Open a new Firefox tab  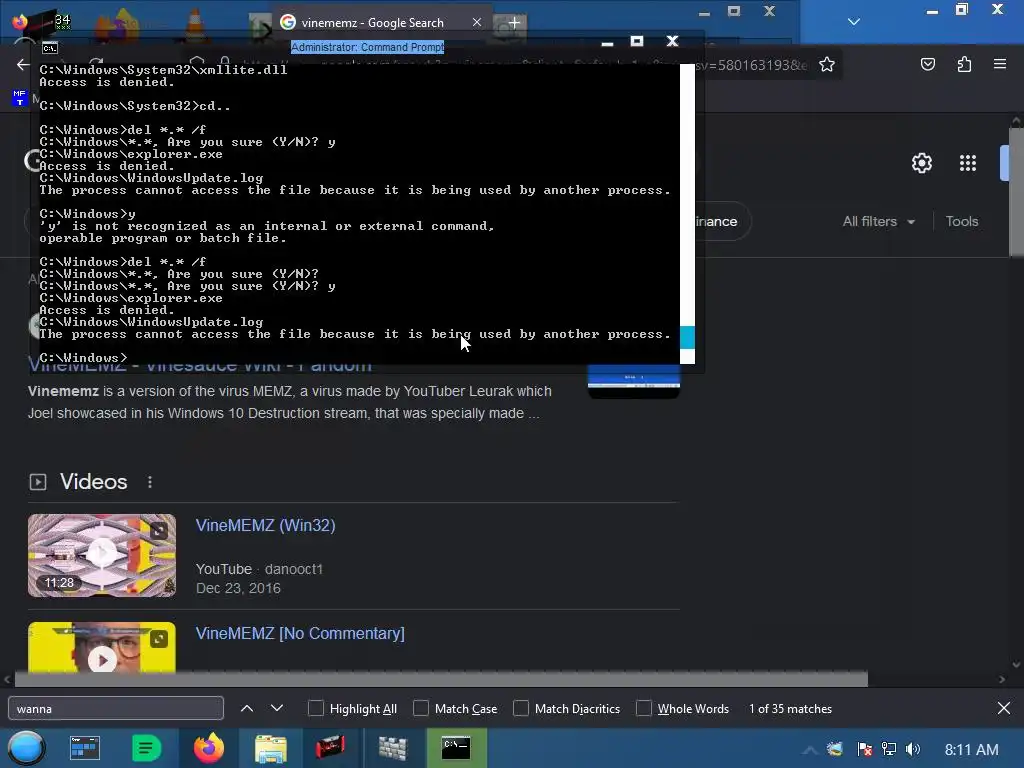tap(514, 23)
